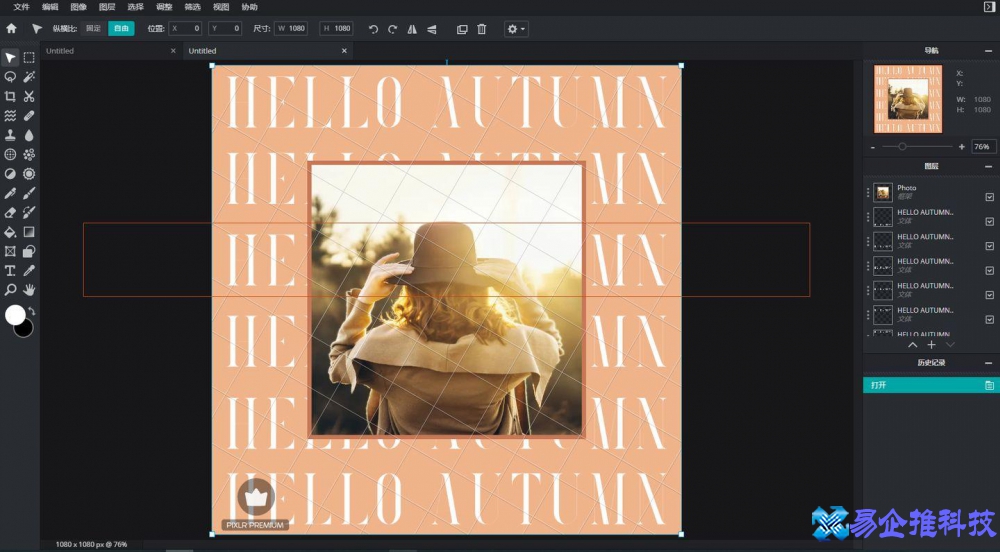The width and height of the screenshot is (1000, 552).
Task: Click the white foreground color swatch
Action: pyautogui.click(x=15, y=315)
